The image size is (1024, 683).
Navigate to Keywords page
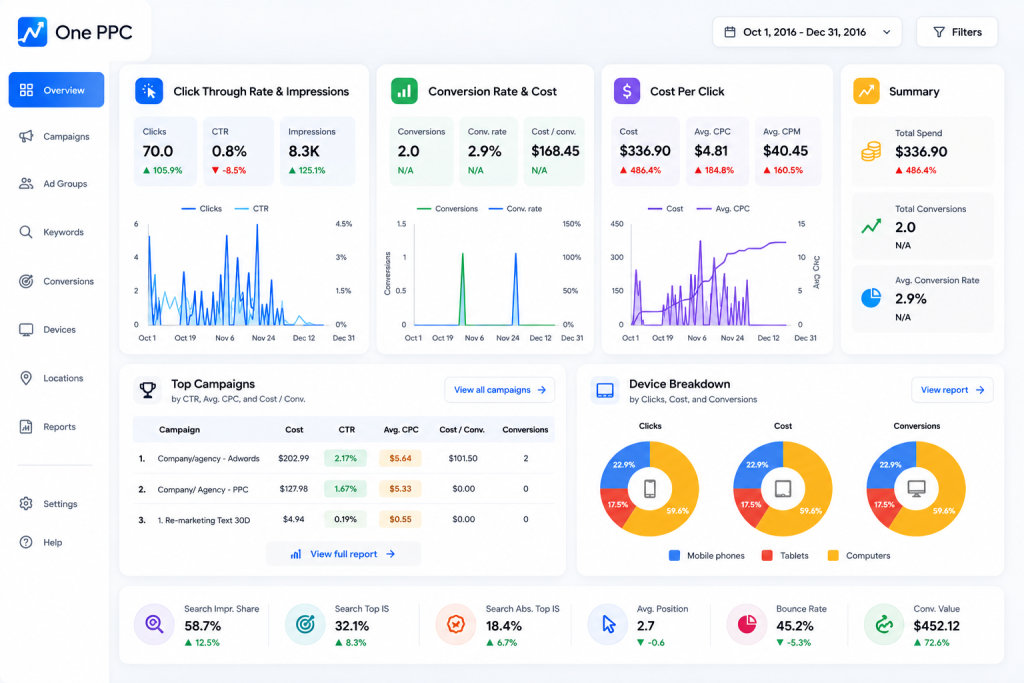[x=52, y=232]
